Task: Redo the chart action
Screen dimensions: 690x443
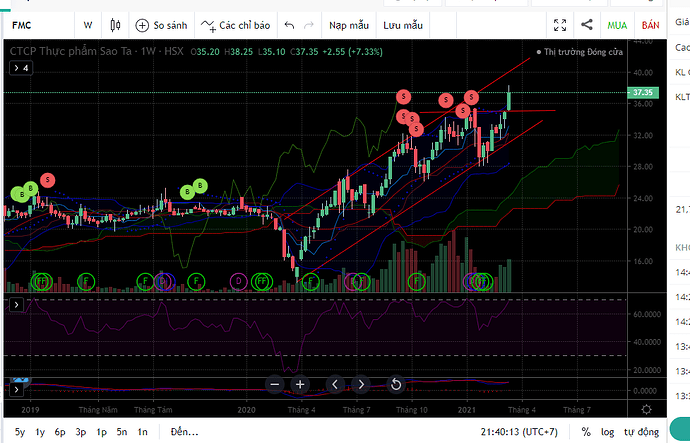Action: point(309,25)
